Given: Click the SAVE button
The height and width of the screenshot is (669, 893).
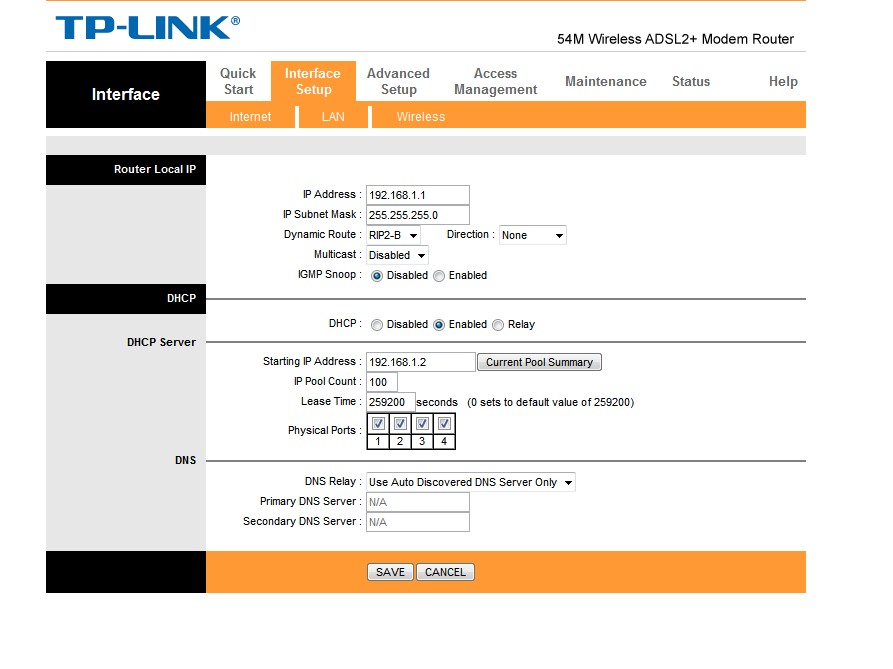Looking at the screenshot, I should tap(390, 572).
